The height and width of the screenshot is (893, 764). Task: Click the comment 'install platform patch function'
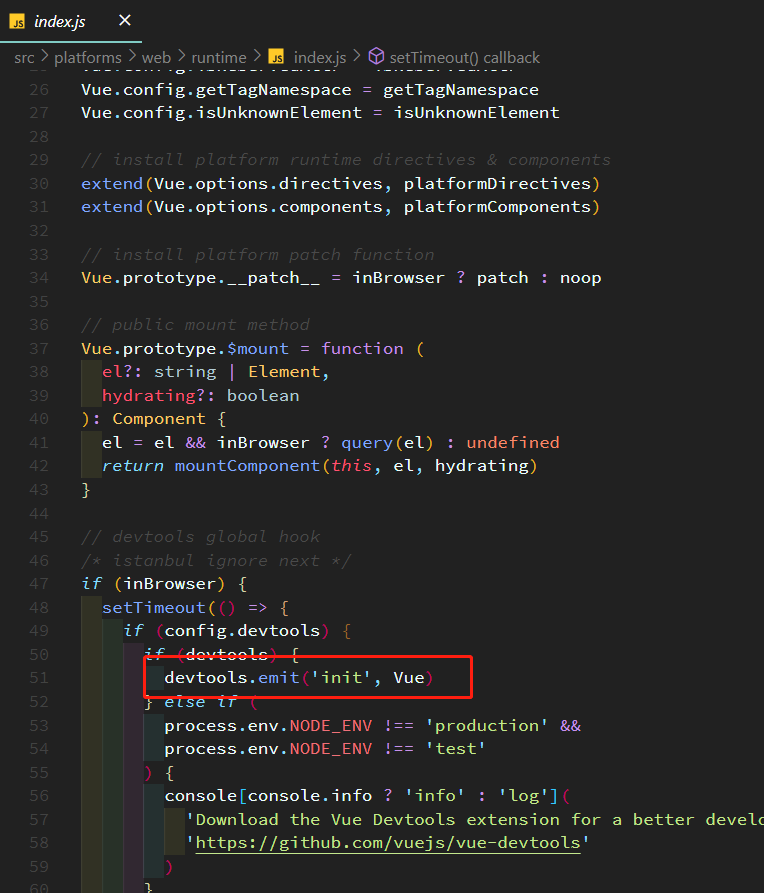258,255
